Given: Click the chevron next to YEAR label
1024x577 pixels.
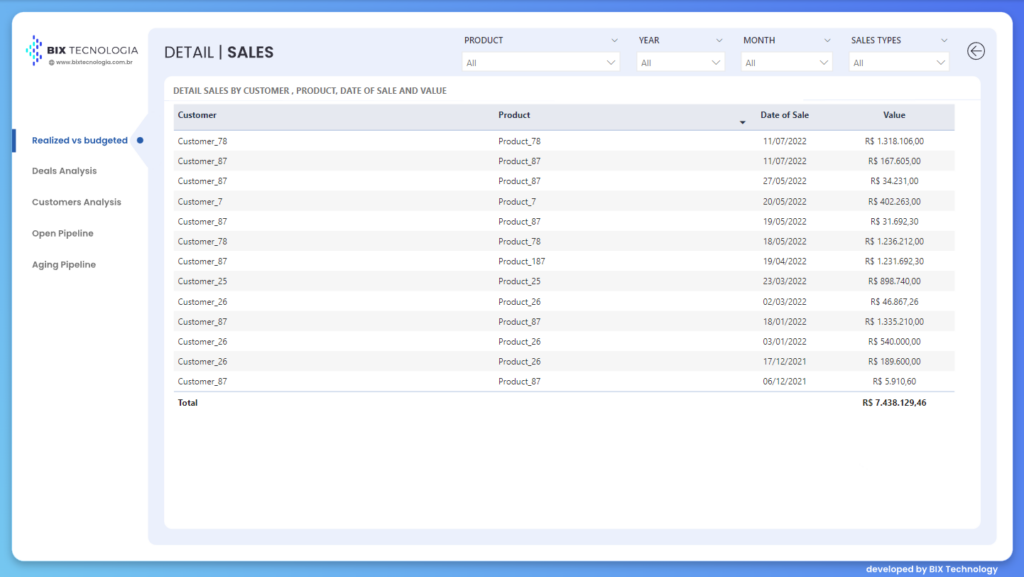Looking at the screenshot, I should [719, 41].
